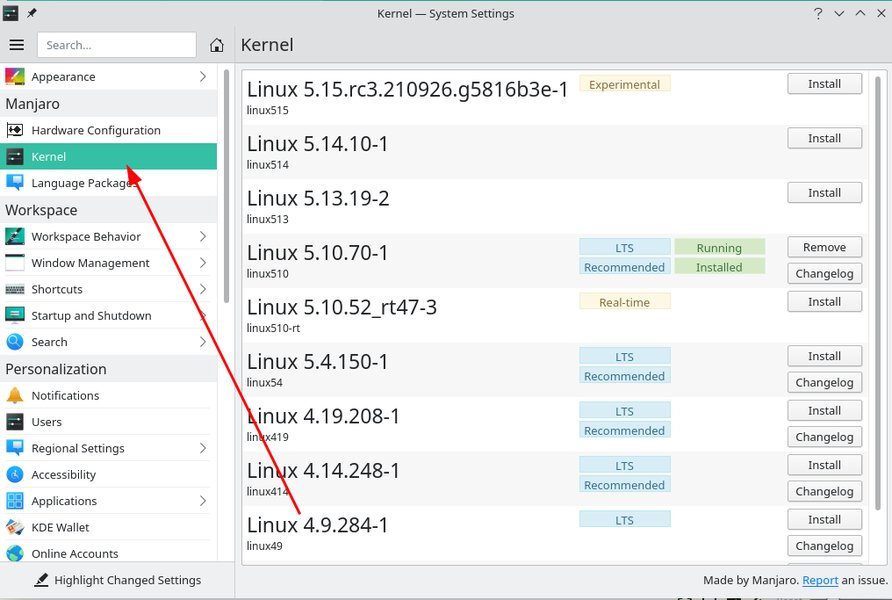
Task: Expand the Workspace Behavior chevron
Action: pyautogui.click(x=203, y=236)
